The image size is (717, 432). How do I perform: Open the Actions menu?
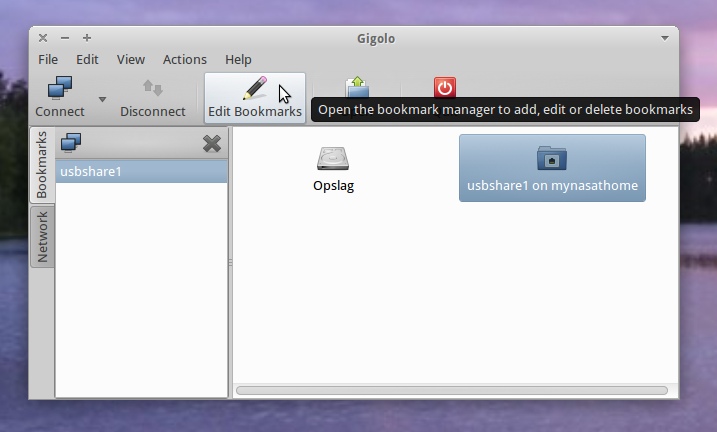185,59
